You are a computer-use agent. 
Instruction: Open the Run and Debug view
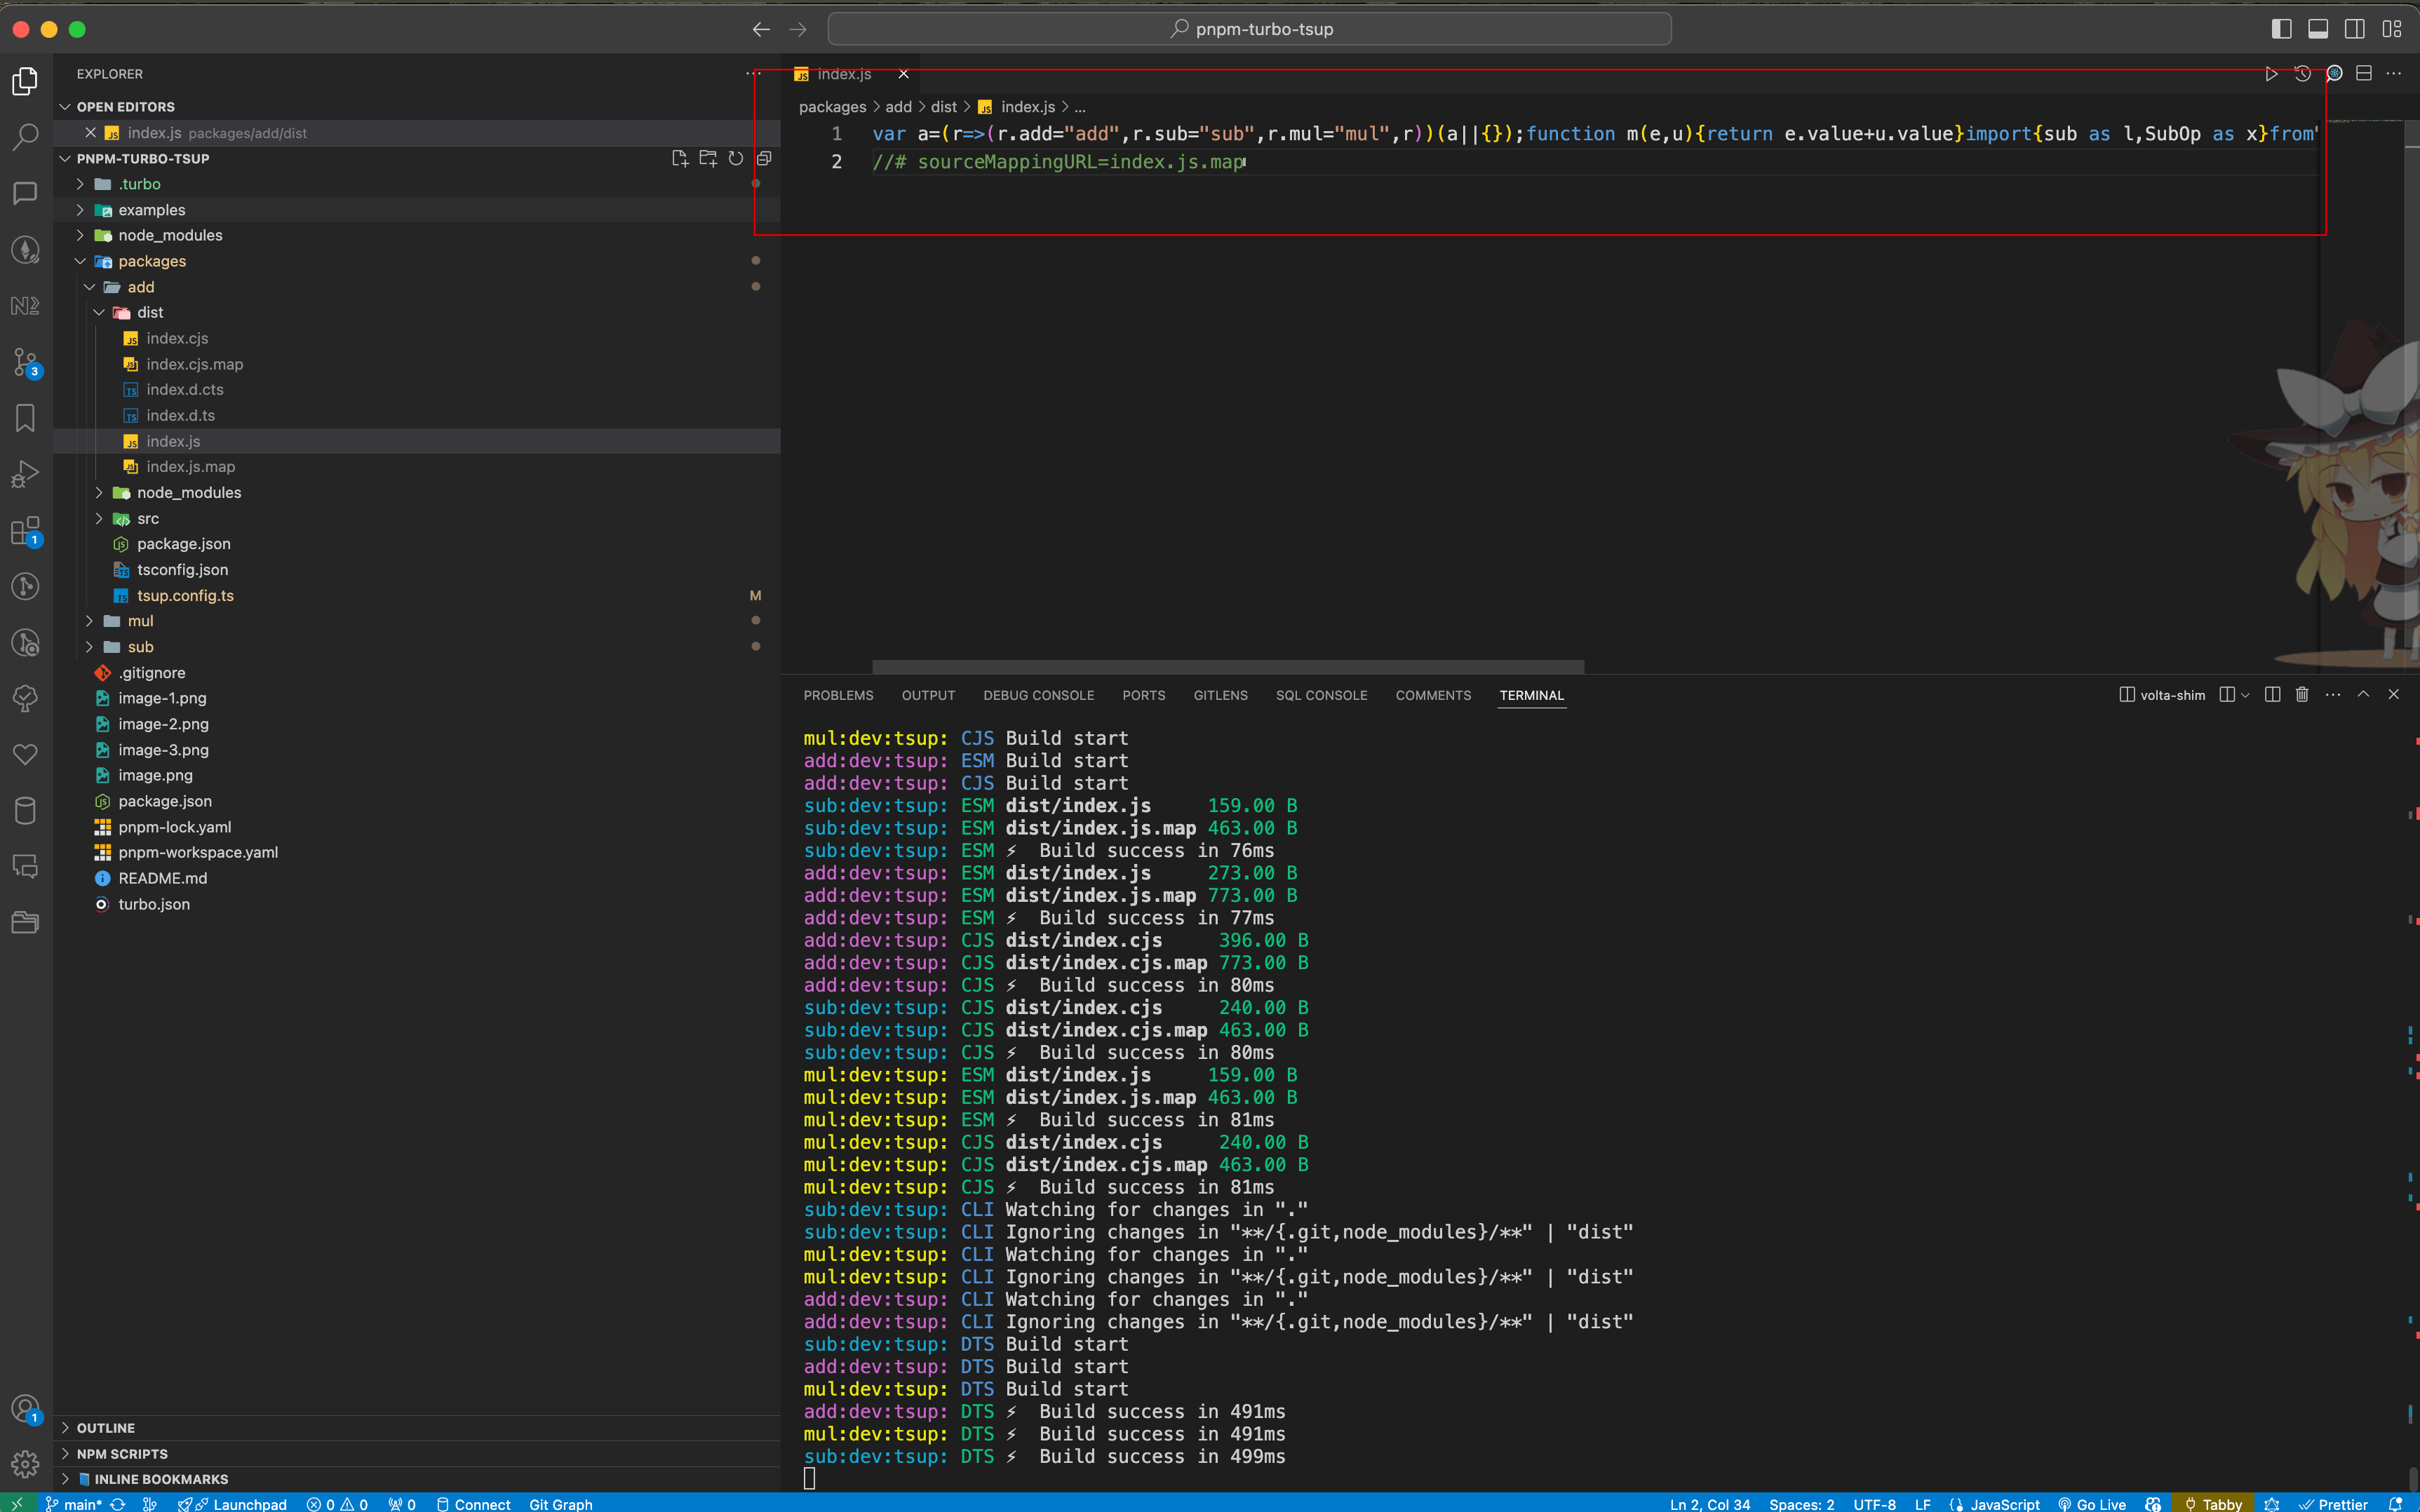point(25,474)
